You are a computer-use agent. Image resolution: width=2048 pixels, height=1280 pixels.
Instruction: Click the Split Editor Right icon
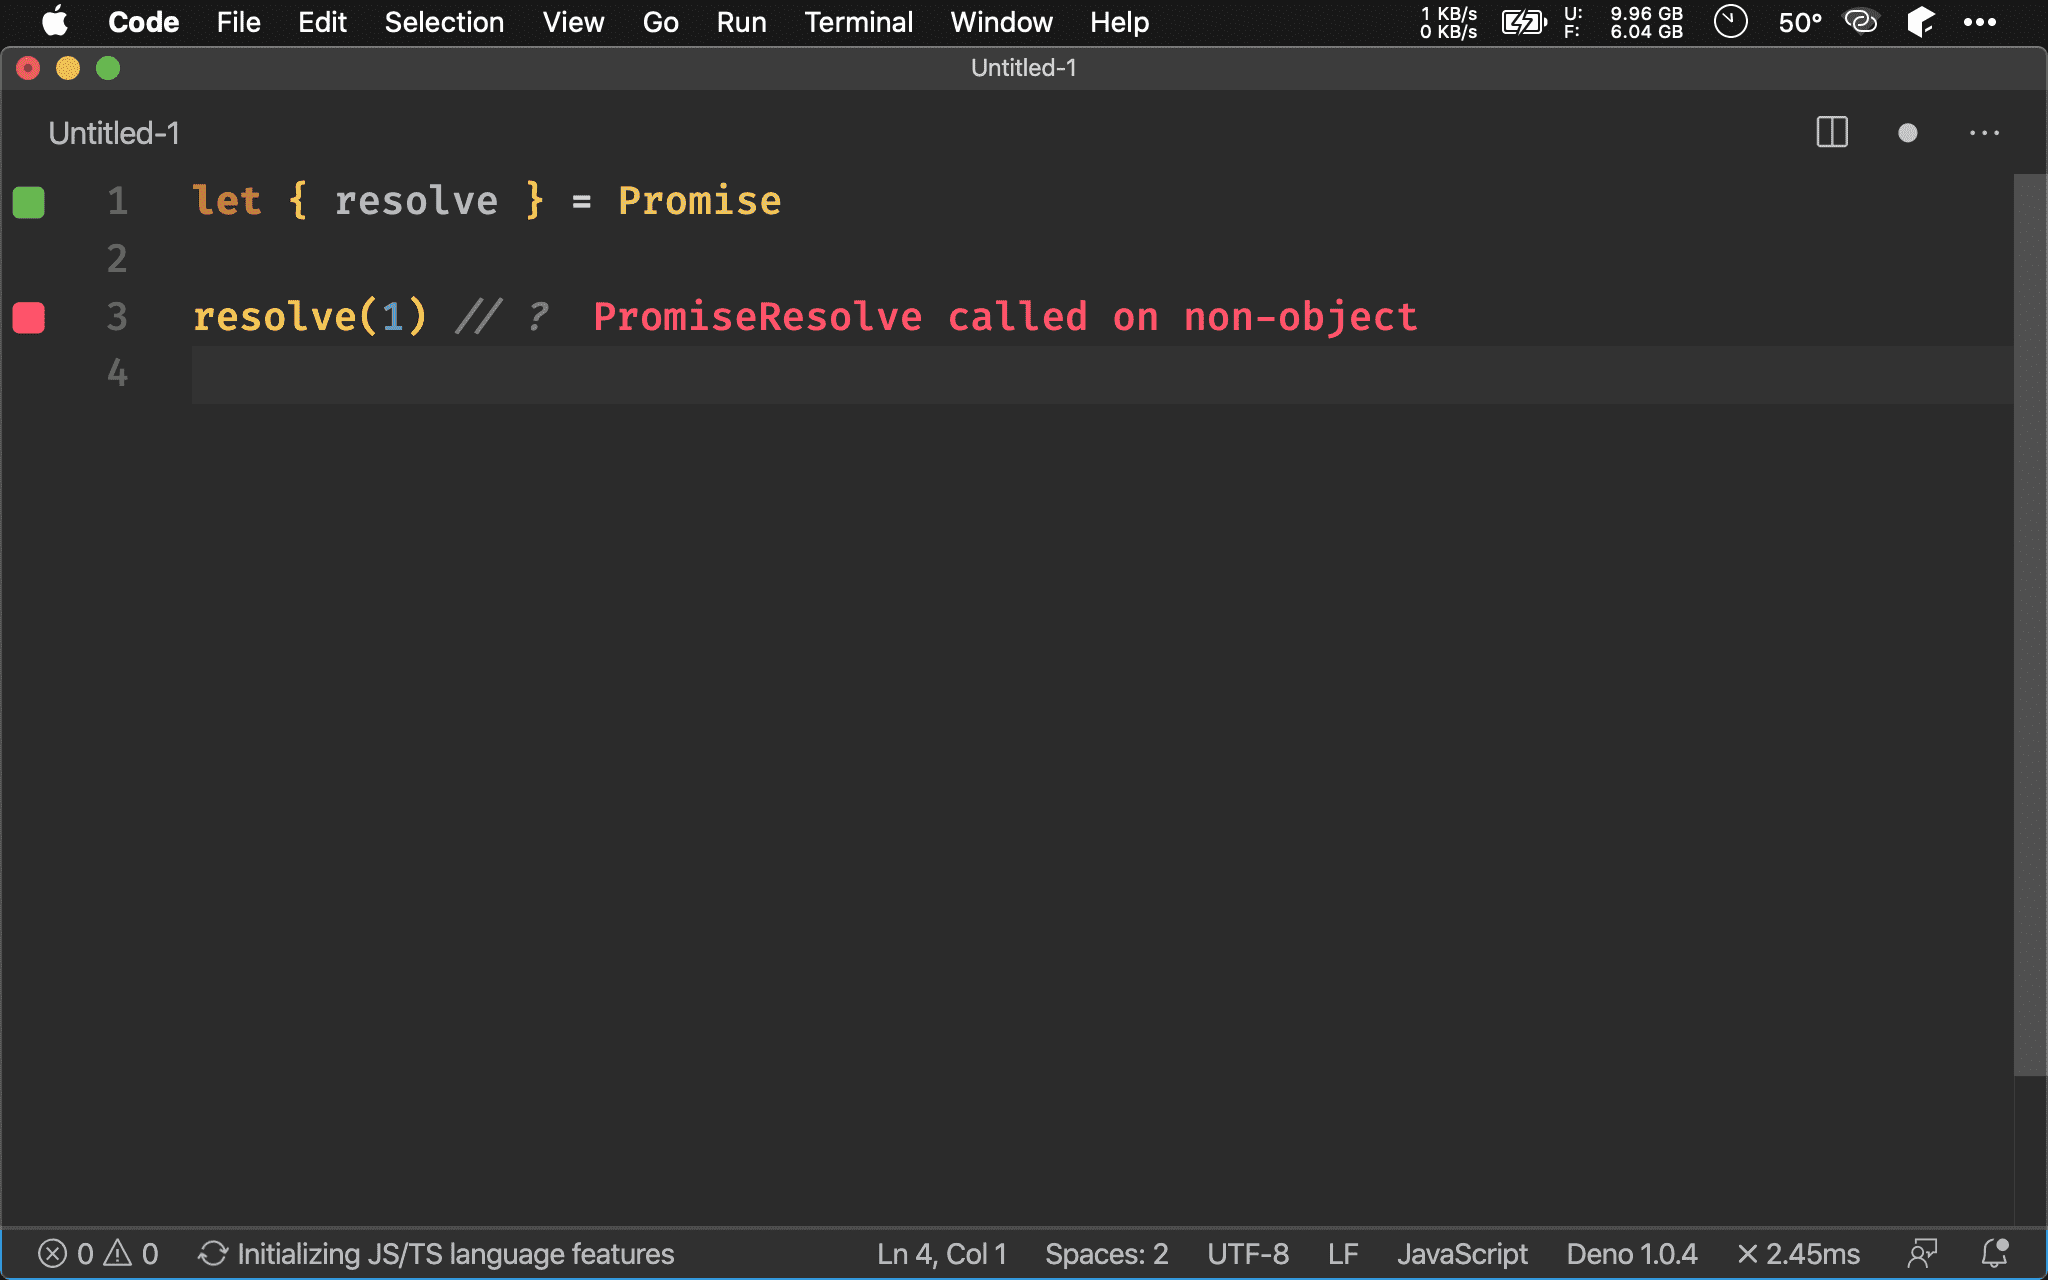(1831, 132)
